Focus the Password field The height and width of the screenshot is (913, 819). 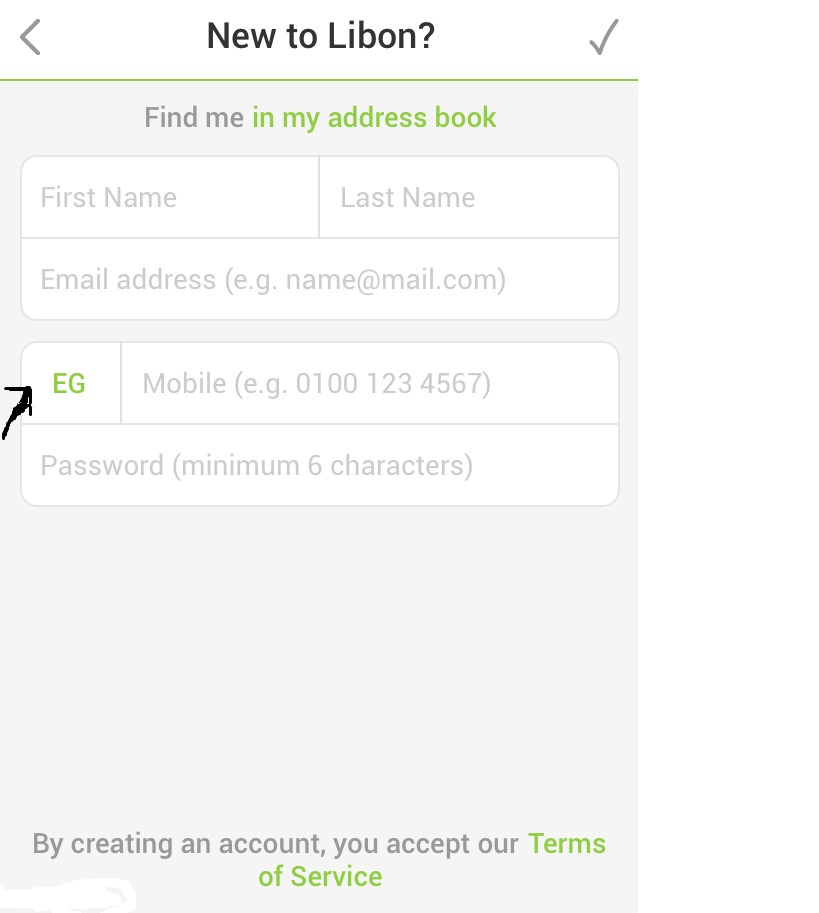(320, 466)
